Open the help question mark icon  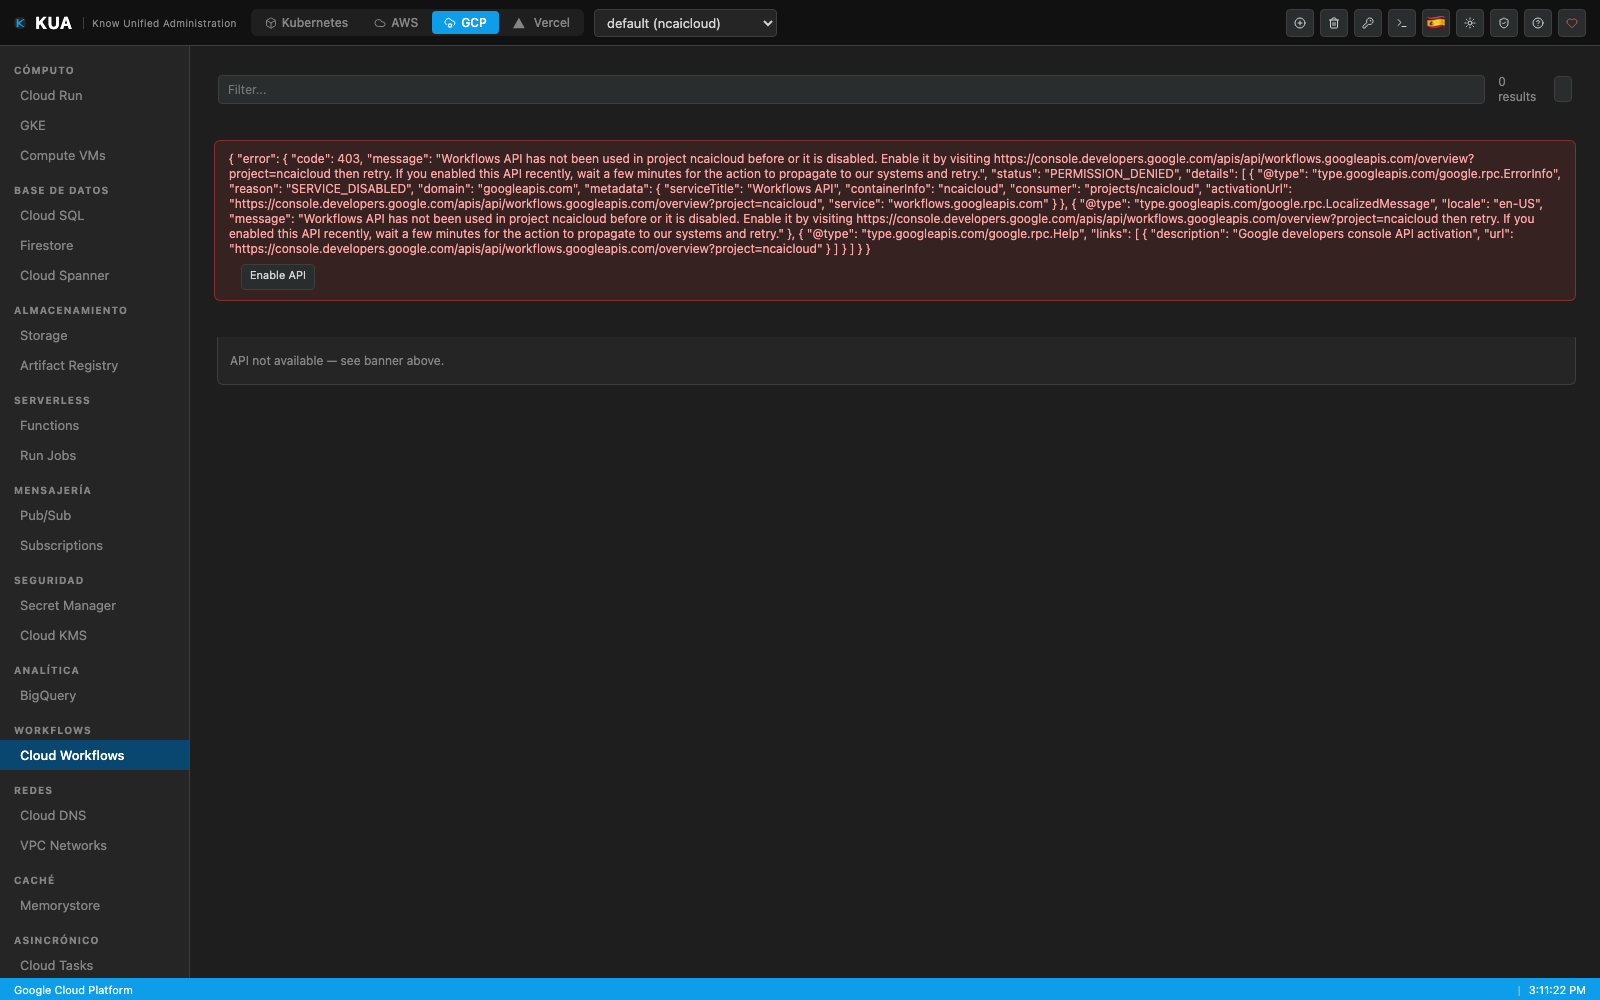[x=1538, y=23]
